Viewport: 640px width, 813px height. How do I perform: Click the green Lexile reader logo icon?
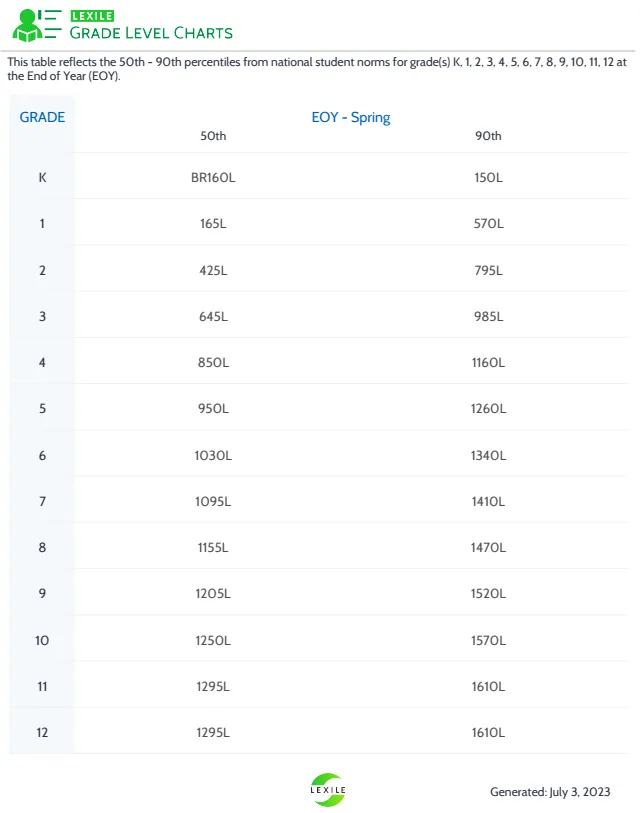coord(35,25)
